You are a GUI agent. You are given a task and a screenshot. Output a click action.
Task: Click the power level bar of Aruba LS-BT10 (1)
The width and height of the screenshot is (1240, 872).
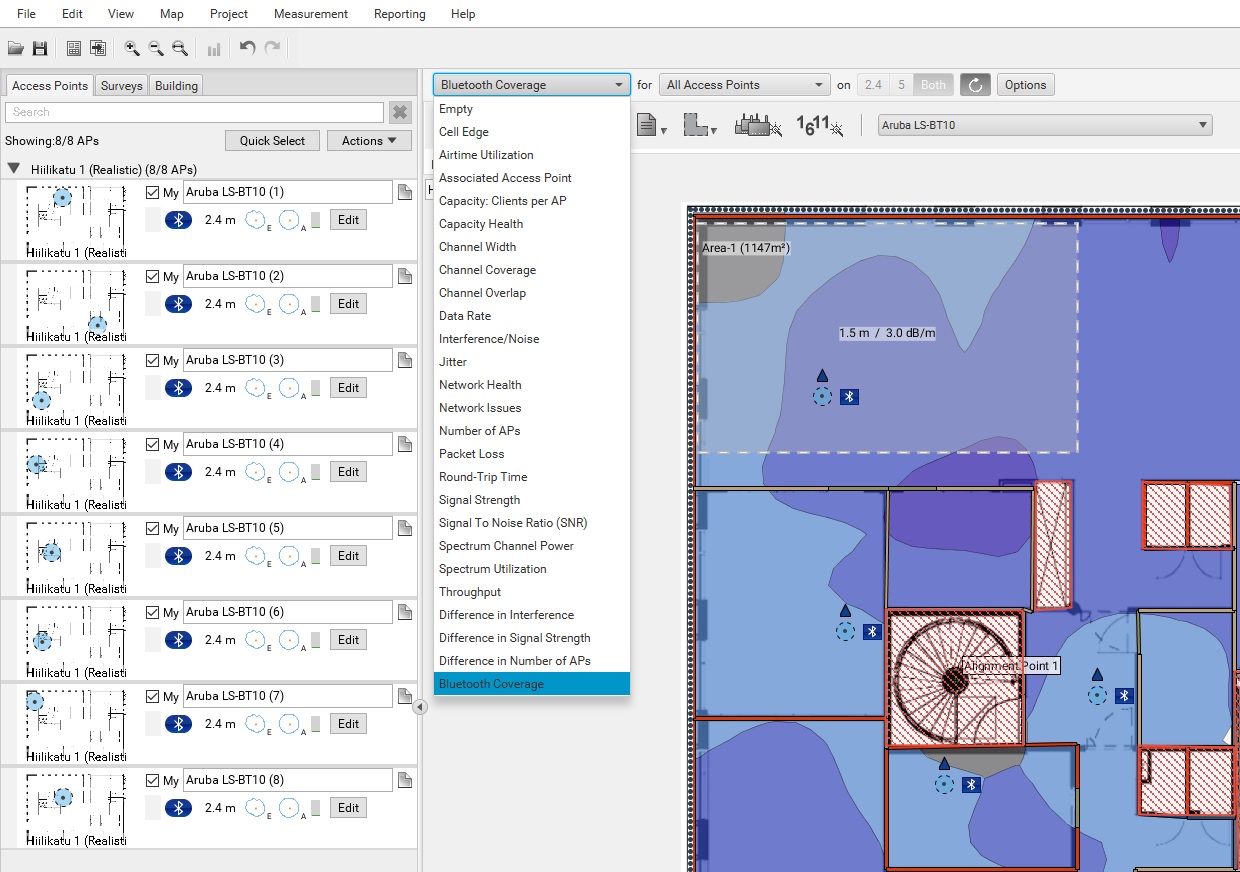[x=316, y=220]
